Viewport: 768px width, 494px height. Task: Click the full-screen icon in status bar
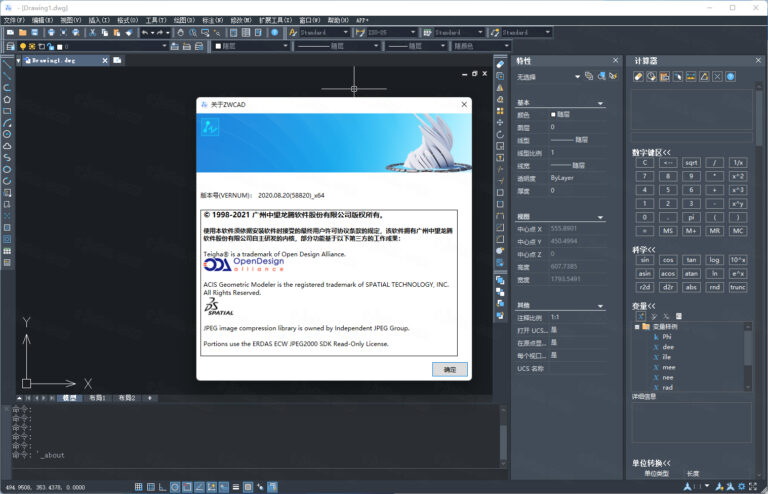pyautogui.click(x=753, y=486)
